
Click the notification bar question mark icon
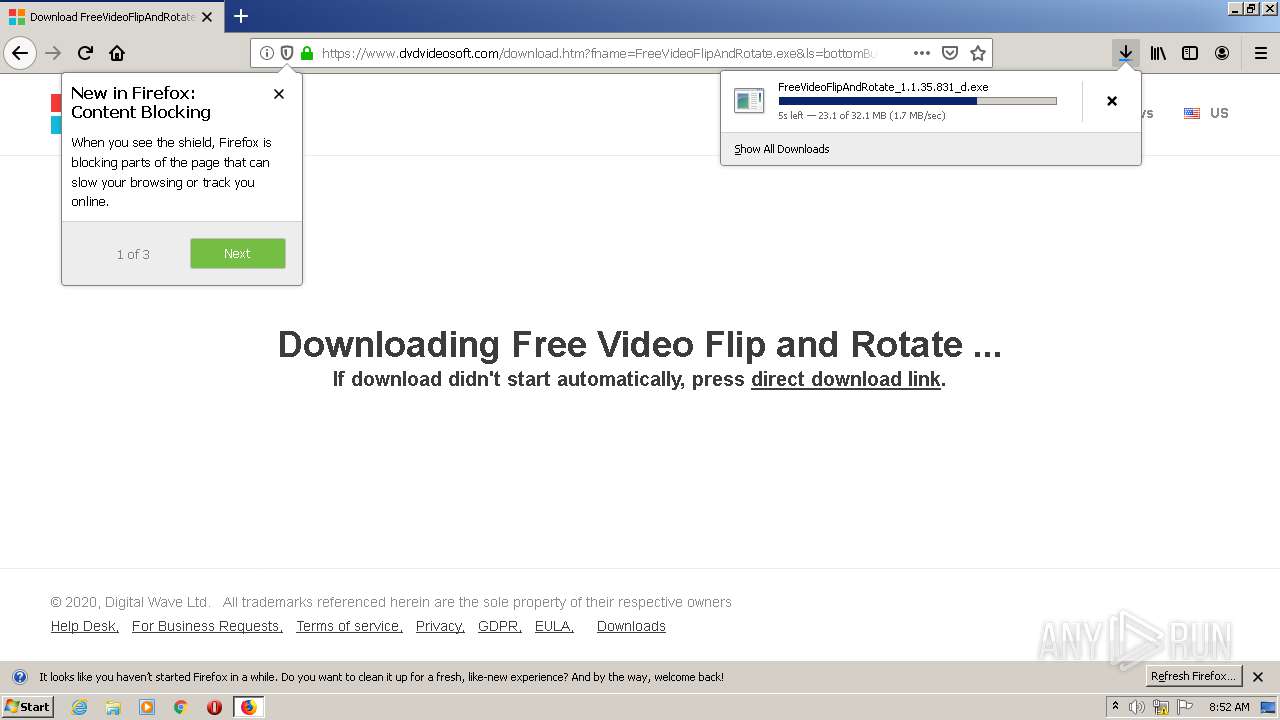coord(19,677)
